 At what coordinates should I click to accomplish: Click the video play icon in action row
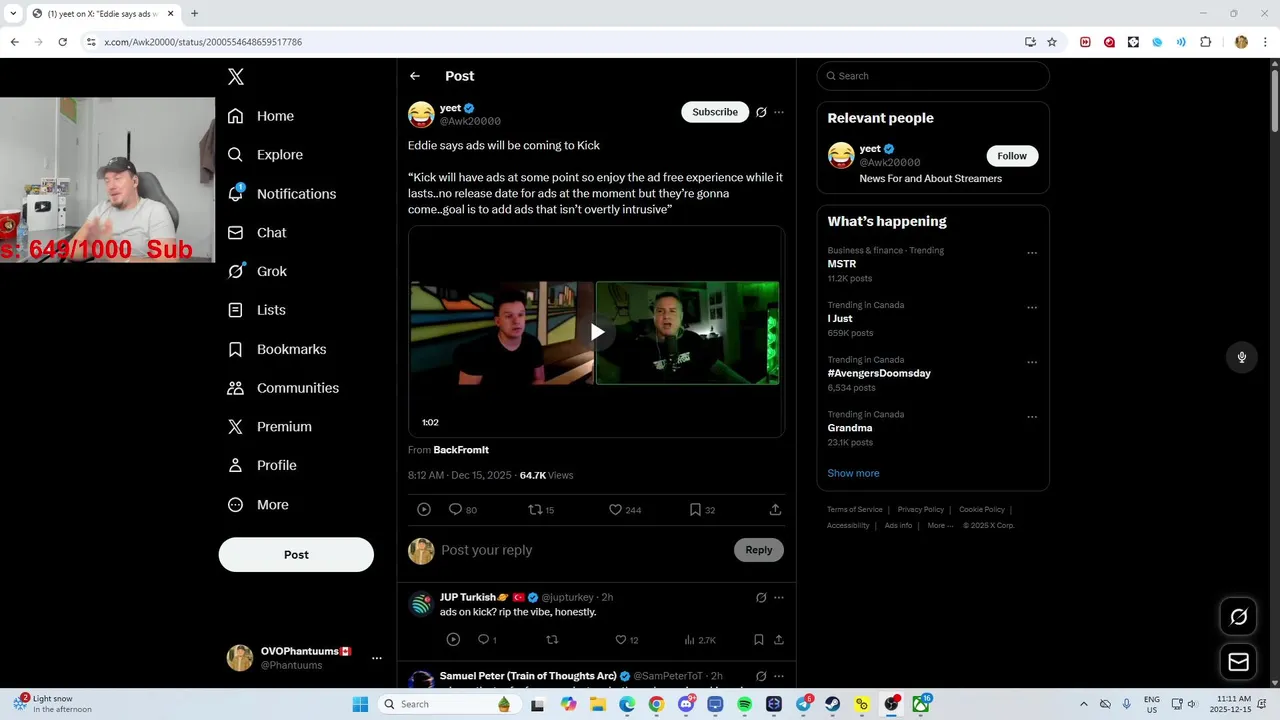click(x=424, y=510)
